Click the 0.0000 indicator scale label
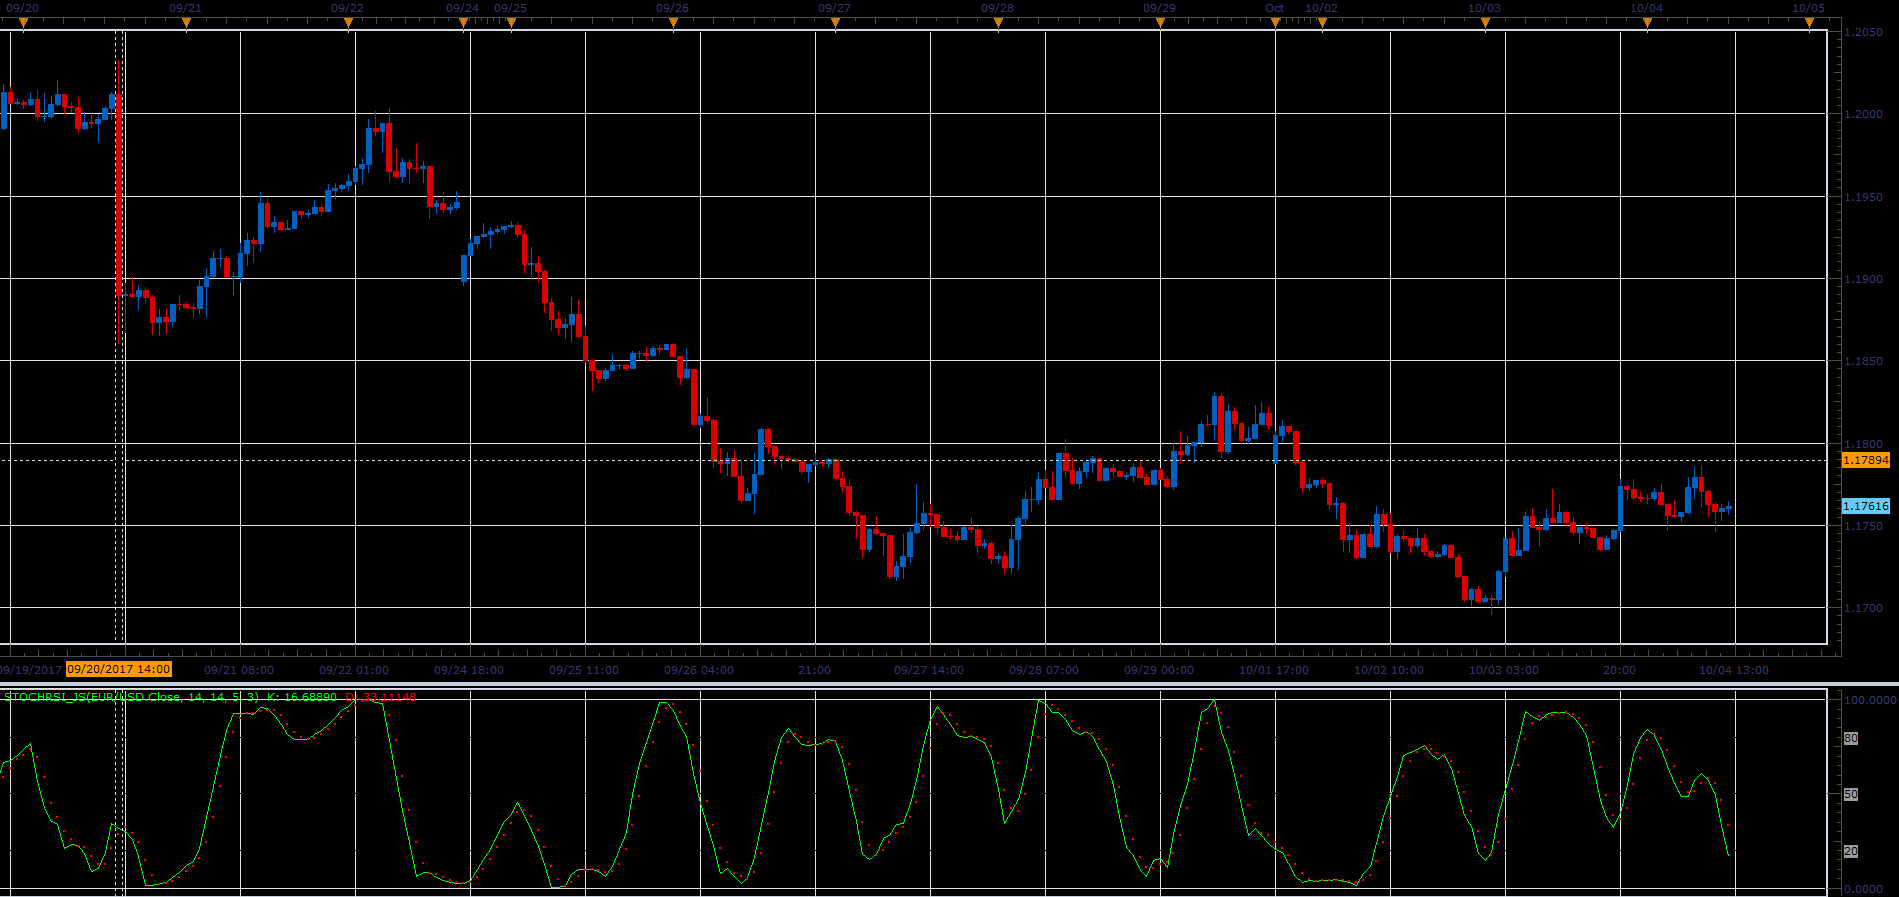The height and width of the screenshot is (897, 1899). [1863, 889]
